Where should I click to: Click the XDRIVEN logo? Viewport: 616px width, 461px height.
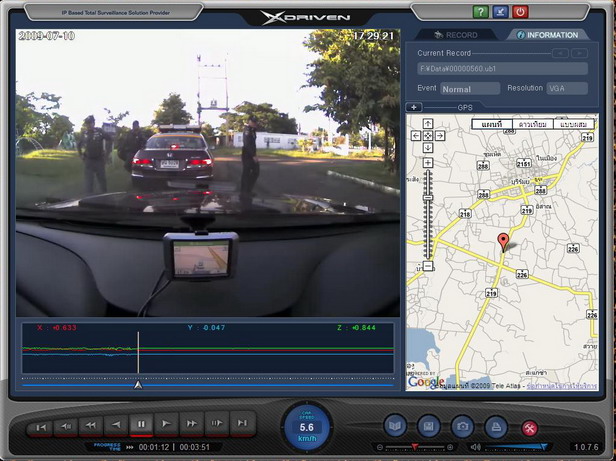click(305, 18)
